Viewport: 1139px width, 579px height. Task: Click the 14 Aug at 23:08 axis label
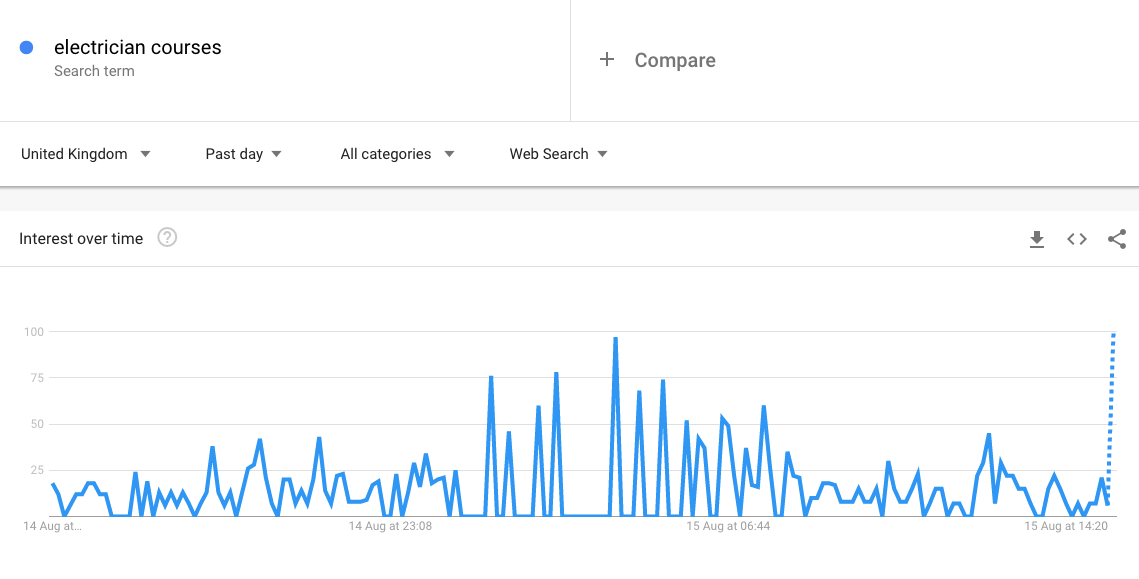pyautogui.click(x=390, y=525)
